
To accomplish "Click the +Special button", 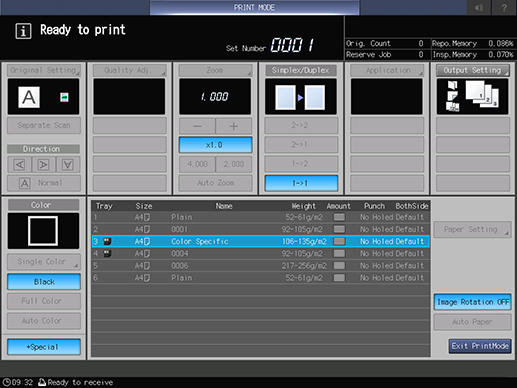I will [44, 347].
